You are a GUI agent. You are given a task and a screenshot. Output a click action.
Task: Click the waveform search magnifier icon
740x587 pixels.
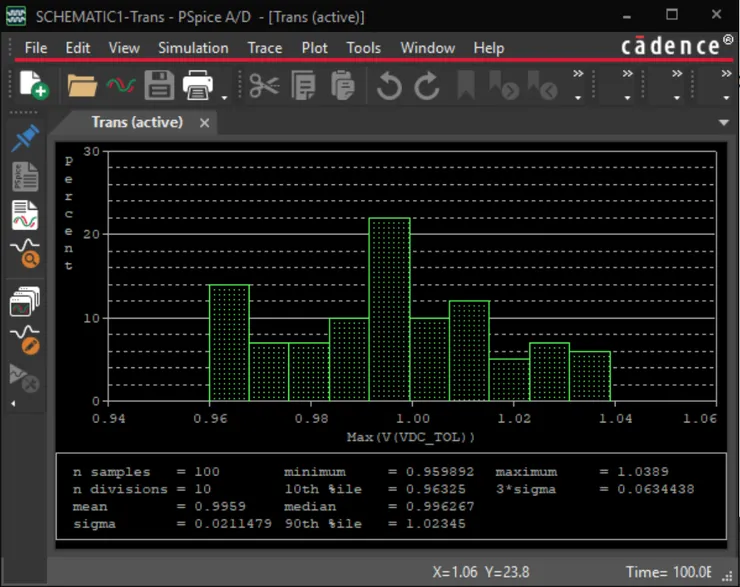25,254
